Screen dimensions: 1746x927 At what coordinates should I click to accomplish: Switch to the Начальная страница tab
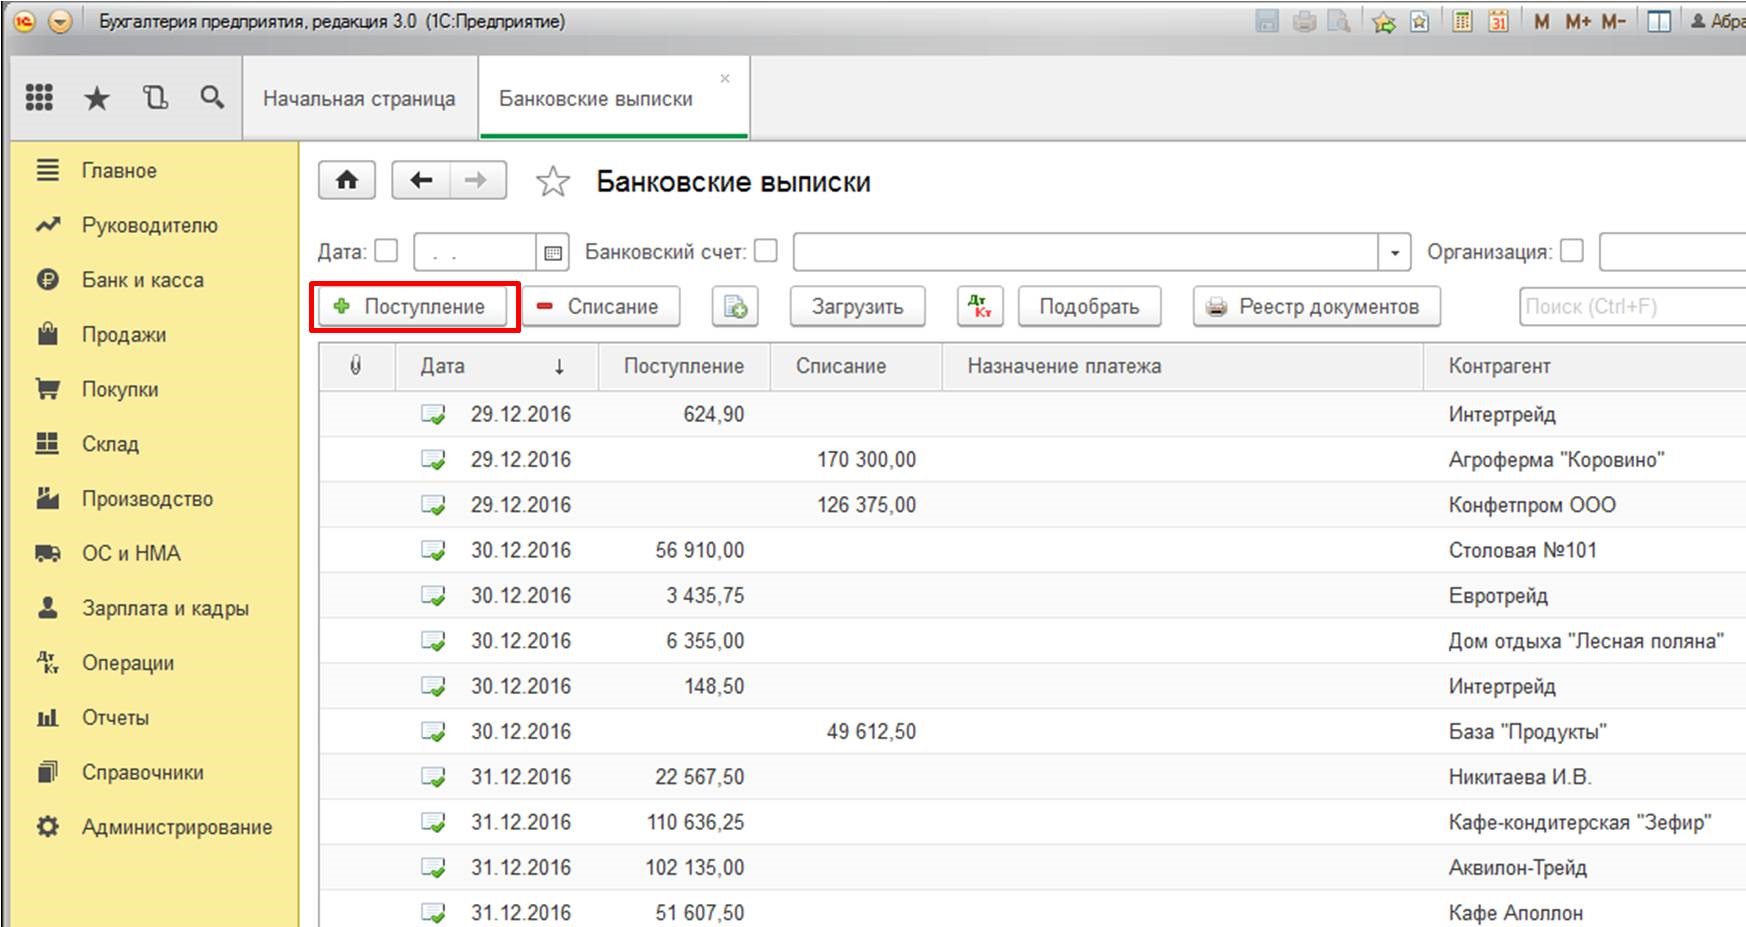(x=359, y=99)
